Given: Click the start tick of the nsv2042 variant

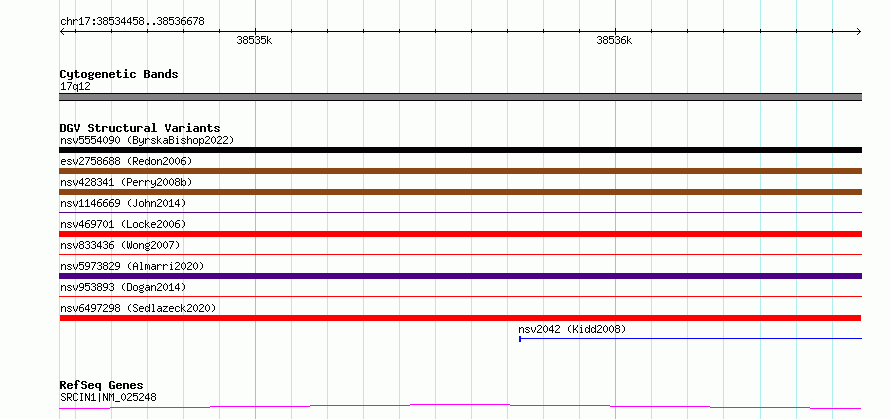Looking at the screenshot, I should 520,339.
